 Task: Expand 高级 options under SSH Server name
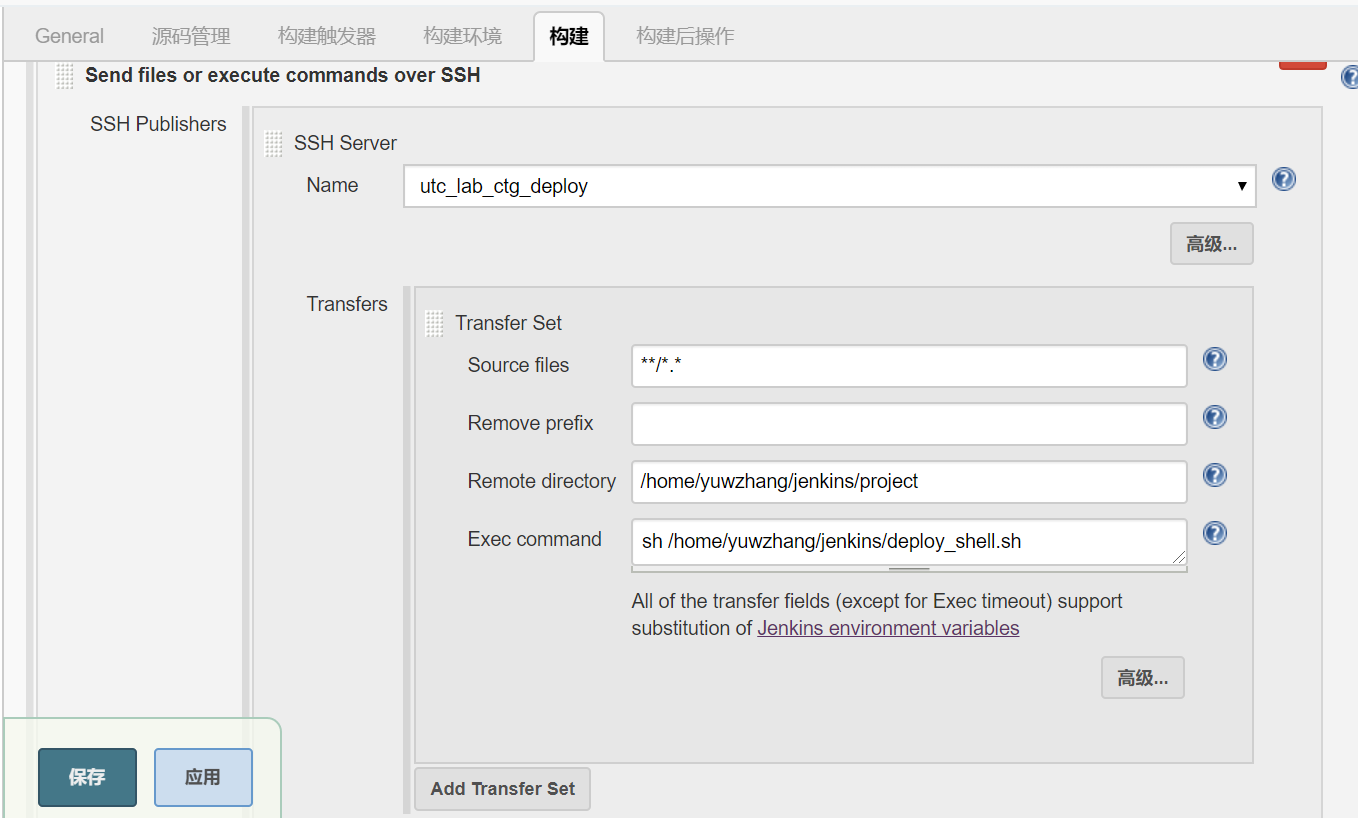click(x=1211, y=244)
